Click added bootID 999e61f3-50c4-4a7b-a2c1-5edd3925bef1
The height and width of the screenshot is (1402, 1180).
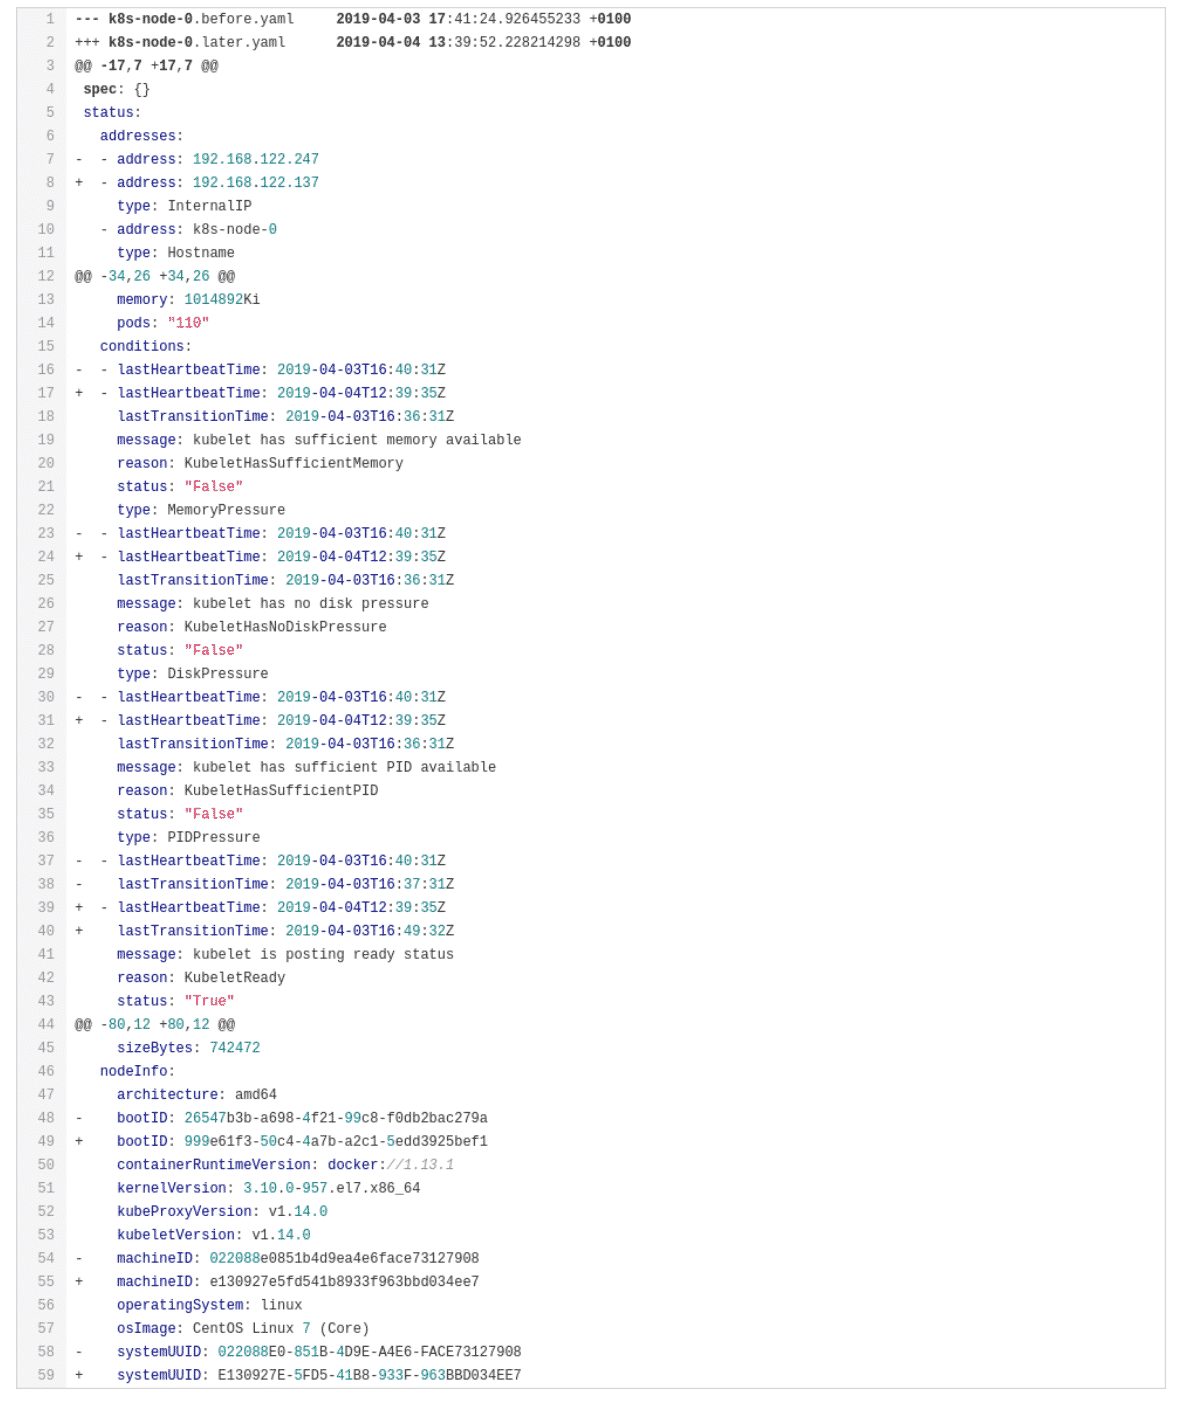pos(336,1142)
